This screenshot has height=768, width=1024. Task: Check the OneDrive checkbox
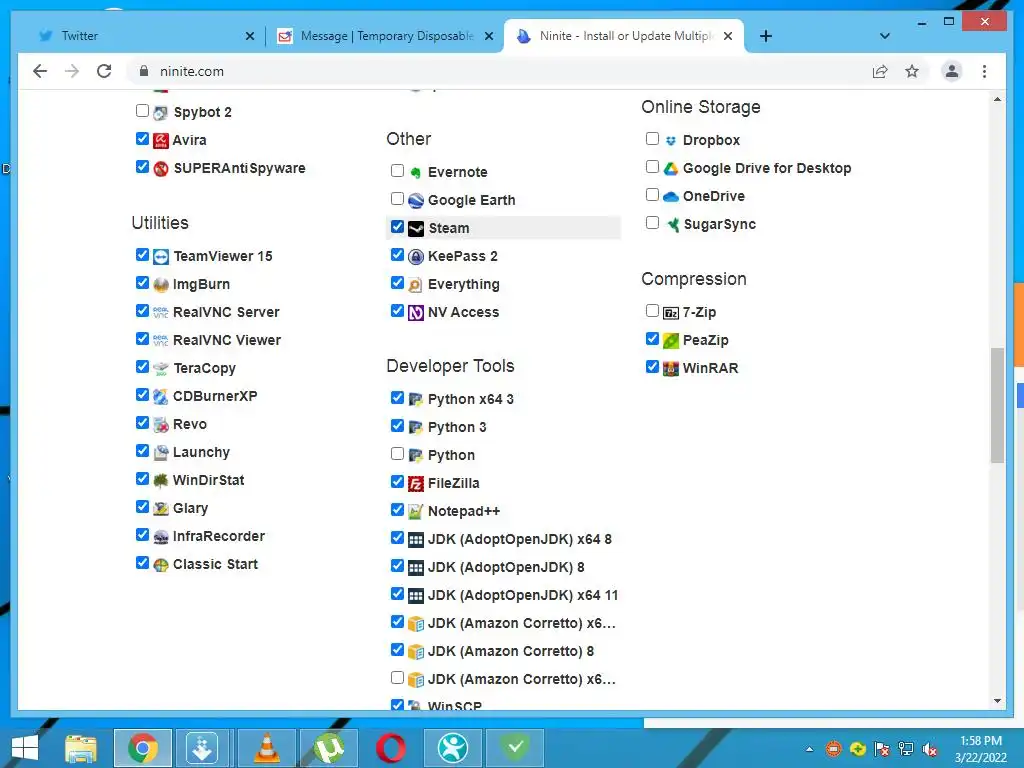tap(652, 195)
